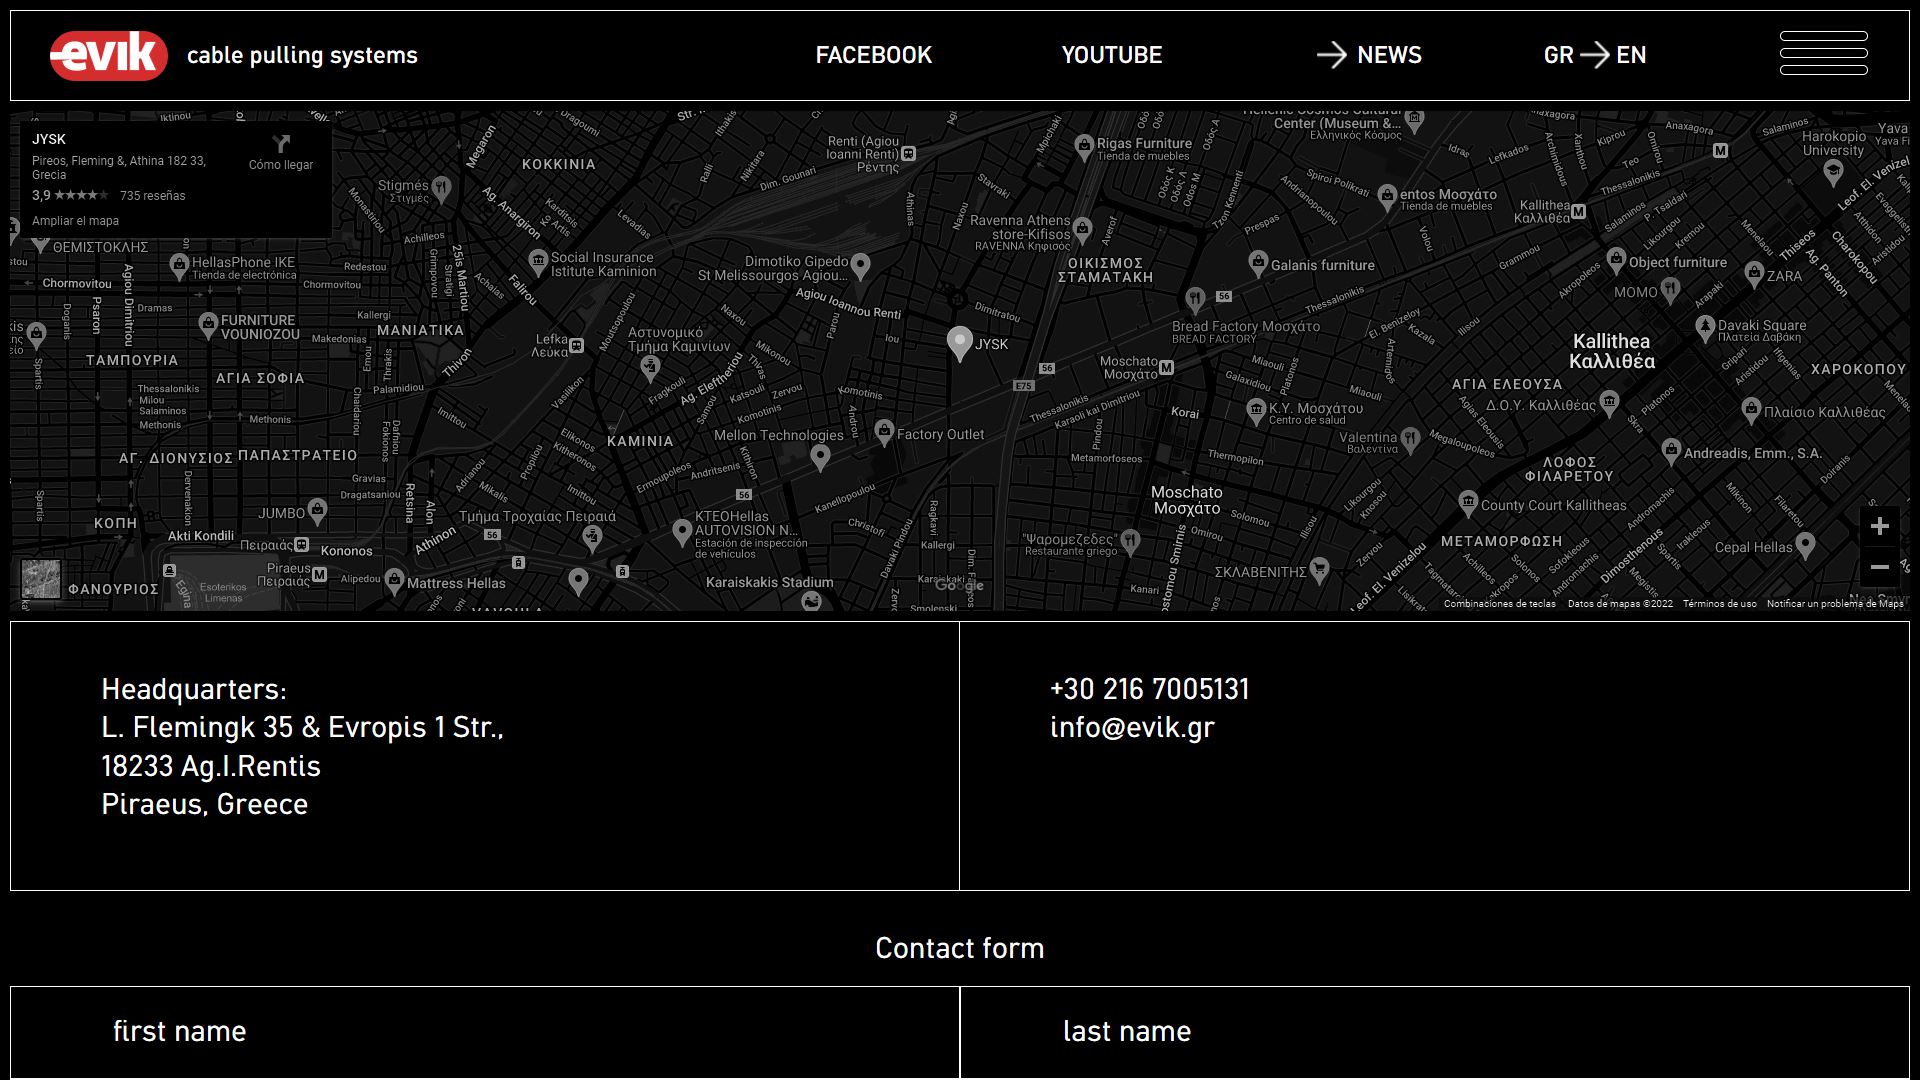Screen dimensions: 1920x1080
Task: Select FURNITURE VOUNIOZOU map marker
Action: 208,325
